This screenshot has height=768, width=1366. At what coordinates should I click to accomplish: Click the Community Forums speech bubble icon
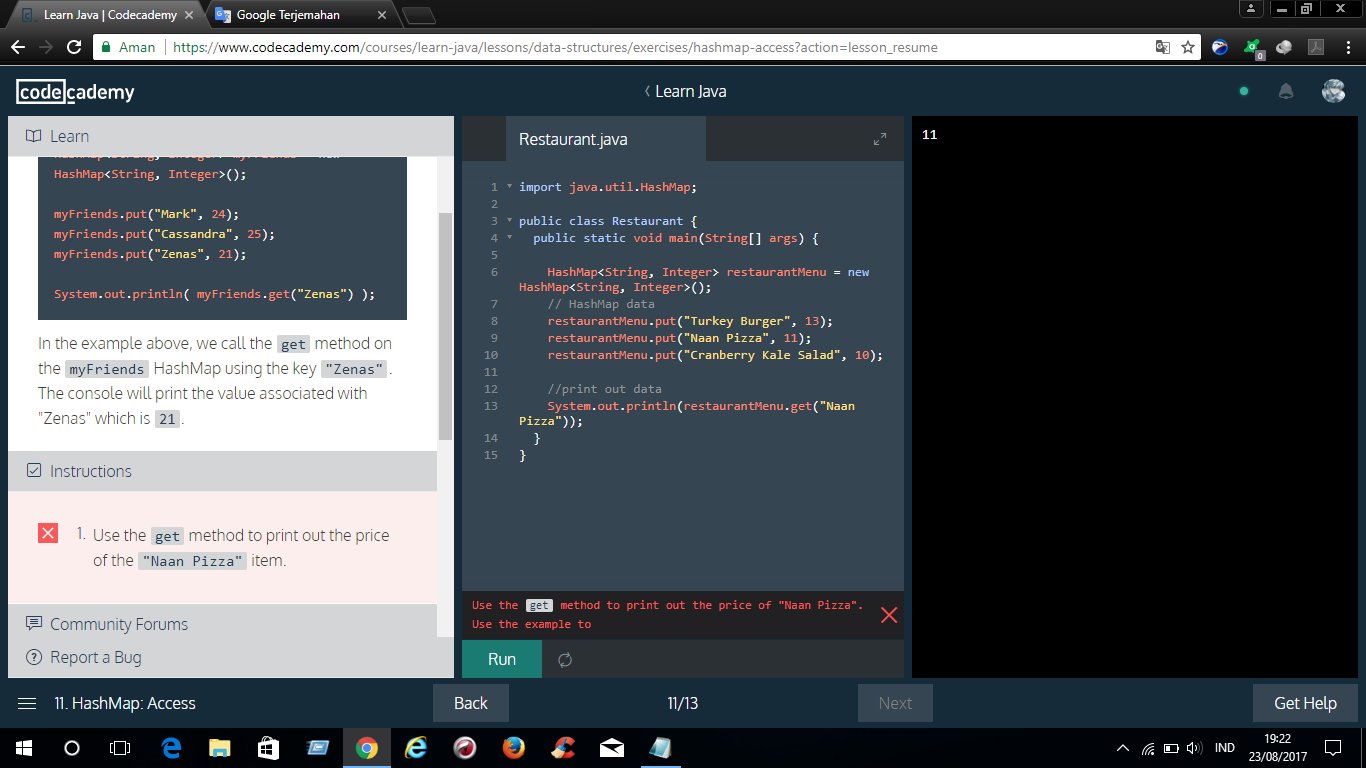(35, 623)
